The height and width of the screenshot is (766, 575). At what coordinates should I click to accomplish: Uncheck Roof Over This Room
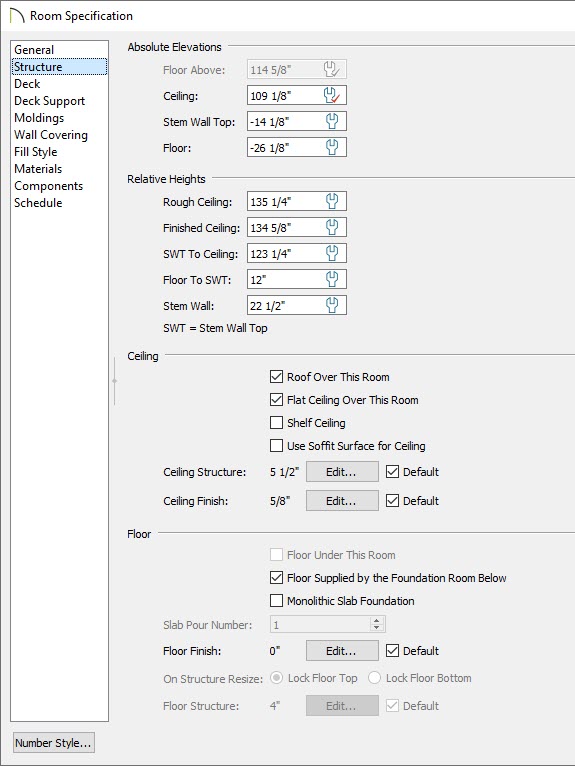tap(277, 377)
